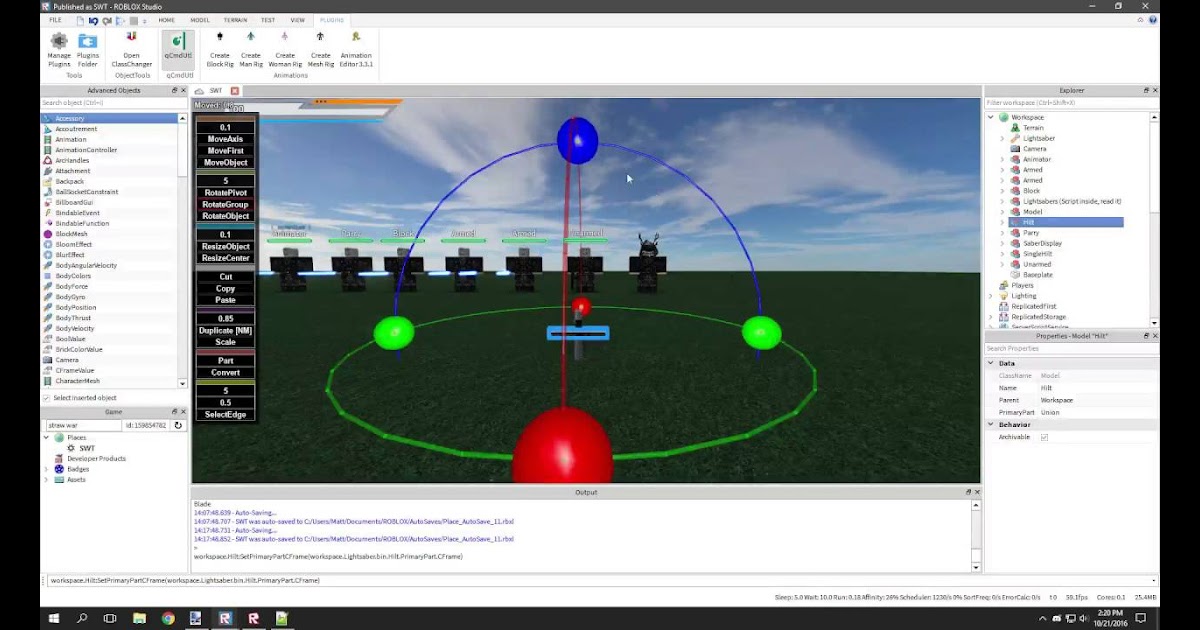Screen dimensions: 1200x630
Task: Close the SWT document tab
Action: 235,91
